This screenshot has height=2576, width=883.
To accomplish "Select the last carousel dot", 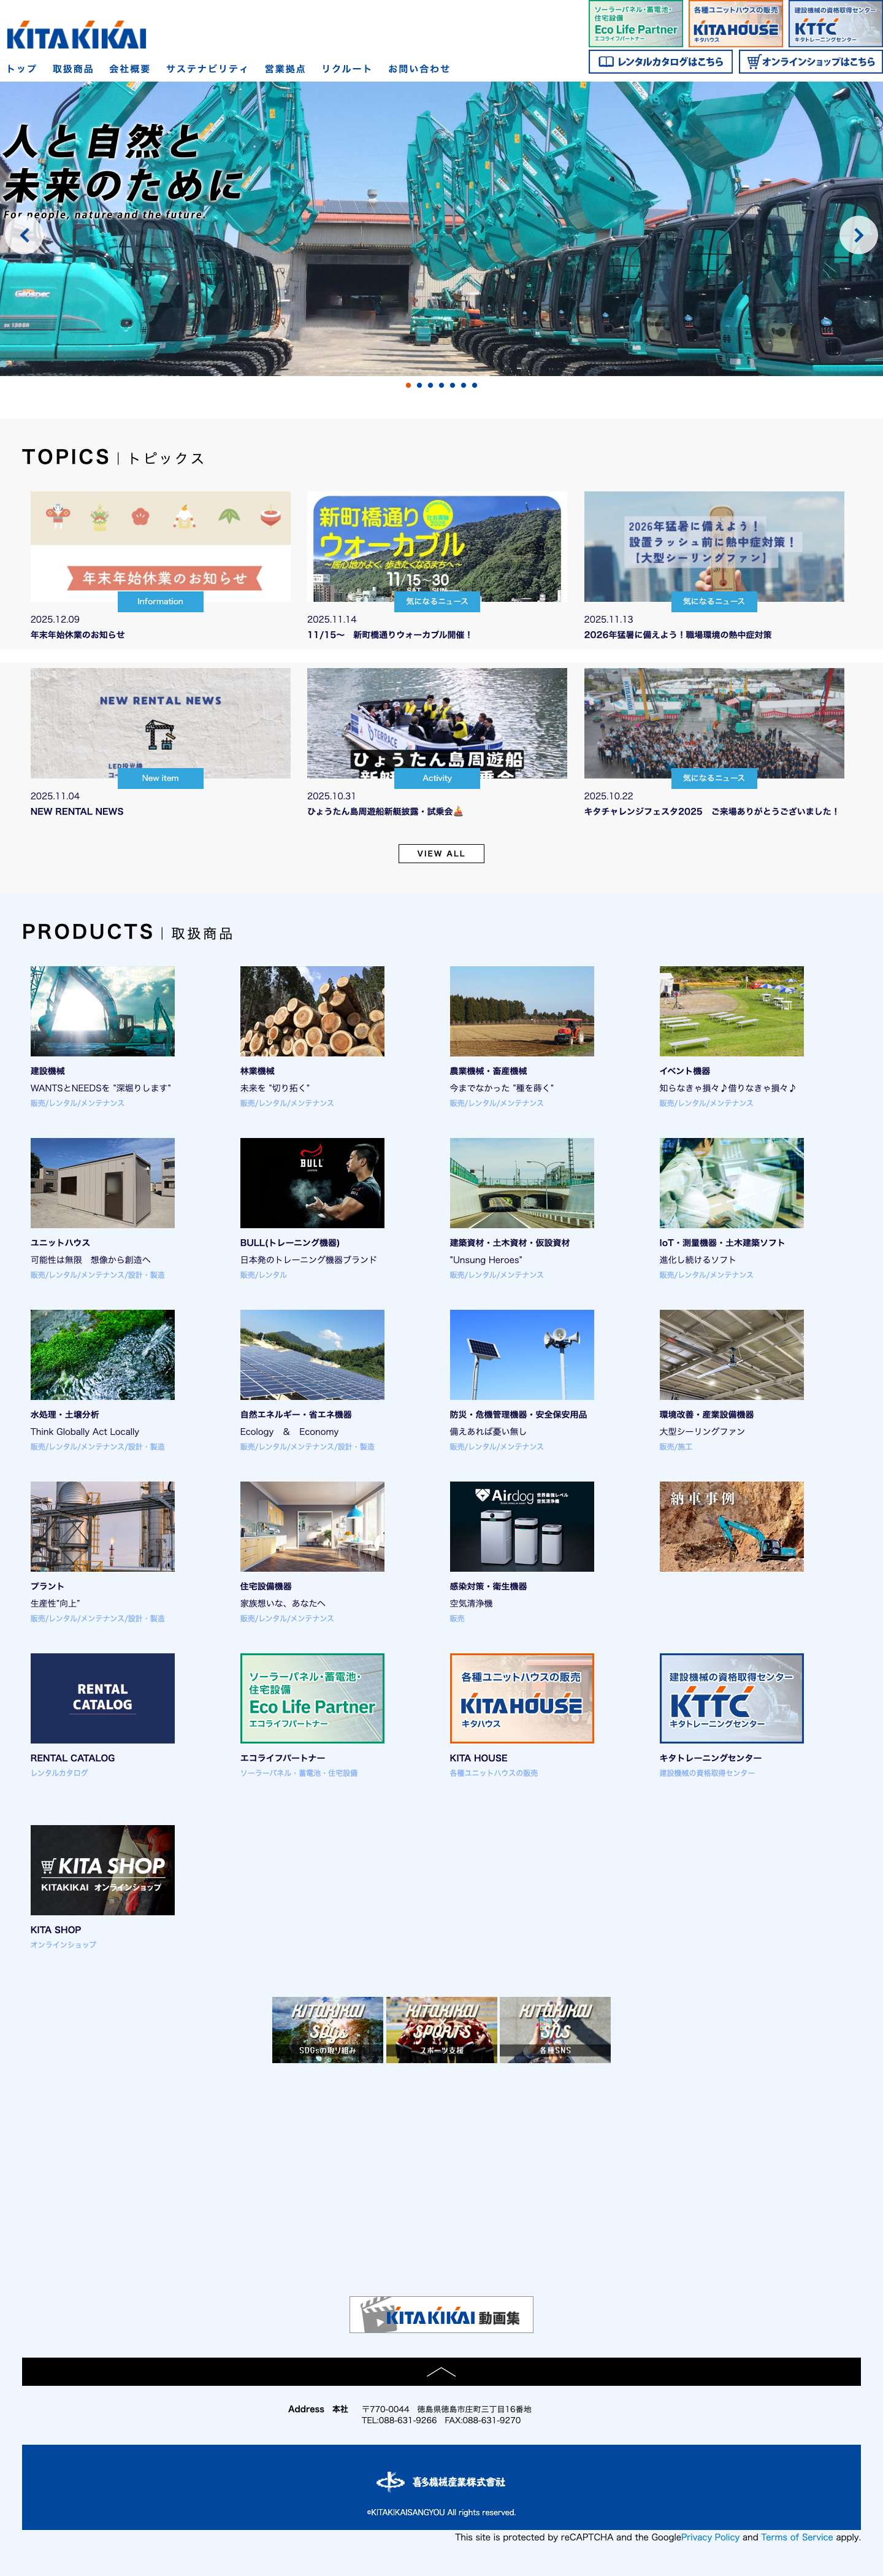I will (x=474, y=385).
